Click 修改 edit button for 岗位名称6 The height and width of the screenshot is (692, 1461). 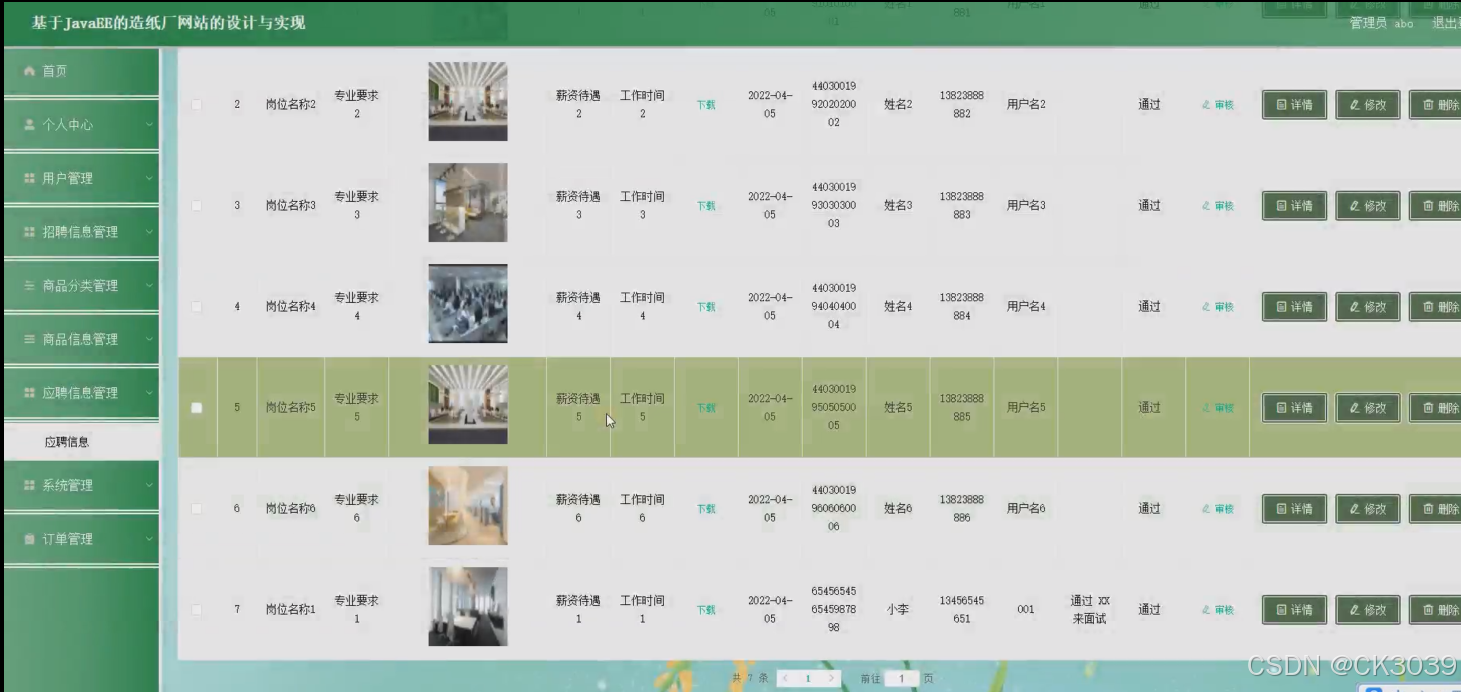[x=1368, y=509]
